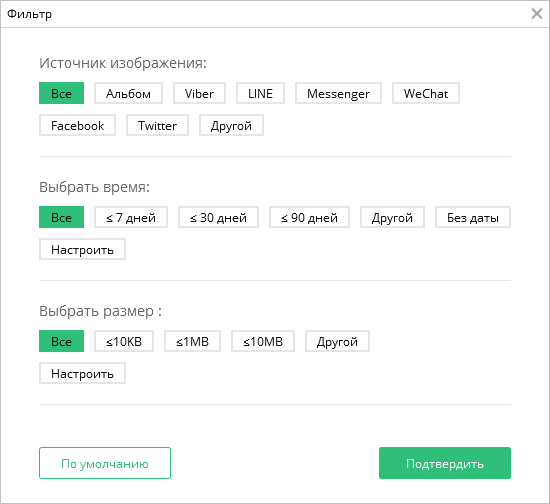Select 'Все' under Выбрать размер
This screenshot has width=550, height=504.
point(61,341)
